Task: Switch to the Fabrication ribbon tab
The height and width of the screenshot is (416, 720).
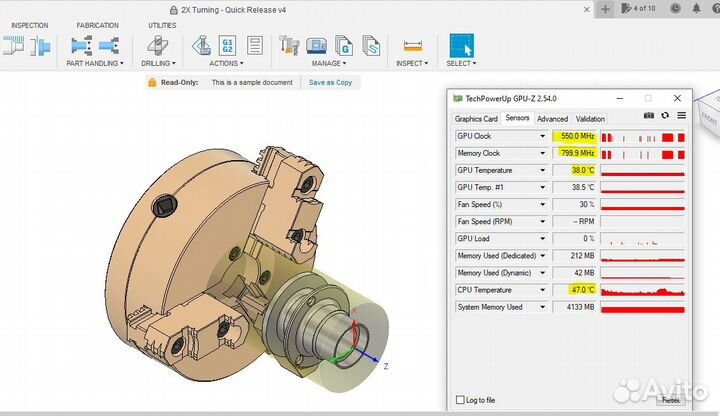Action: click(x=97, y=25)
